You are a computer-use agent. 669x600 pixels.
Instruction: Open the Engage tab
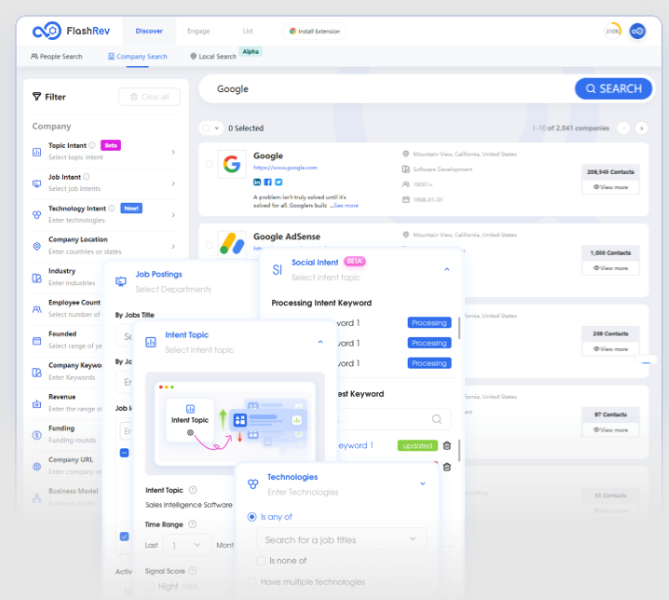pyautogui.click(x=199, y=31)
